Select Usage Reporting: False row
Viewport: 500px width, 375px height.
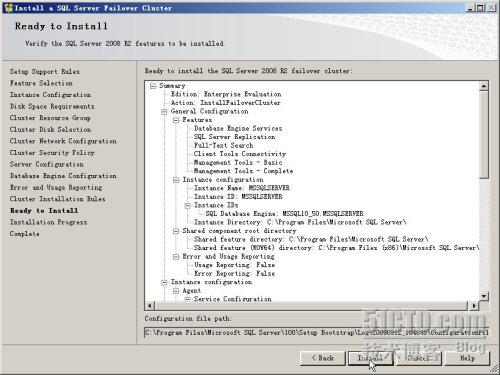pyautogui.click(x=235, y=265)
